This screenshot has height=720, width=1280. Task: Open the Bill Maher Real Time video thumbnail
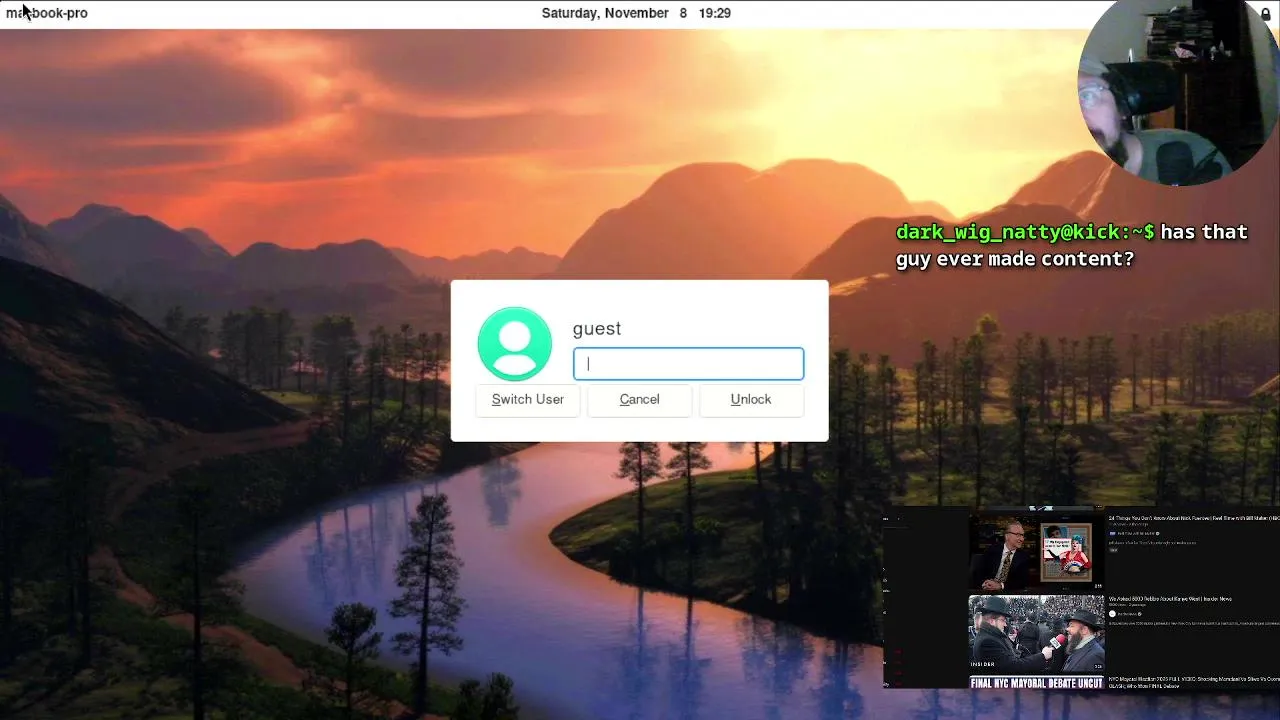[x=1036, y=551]
